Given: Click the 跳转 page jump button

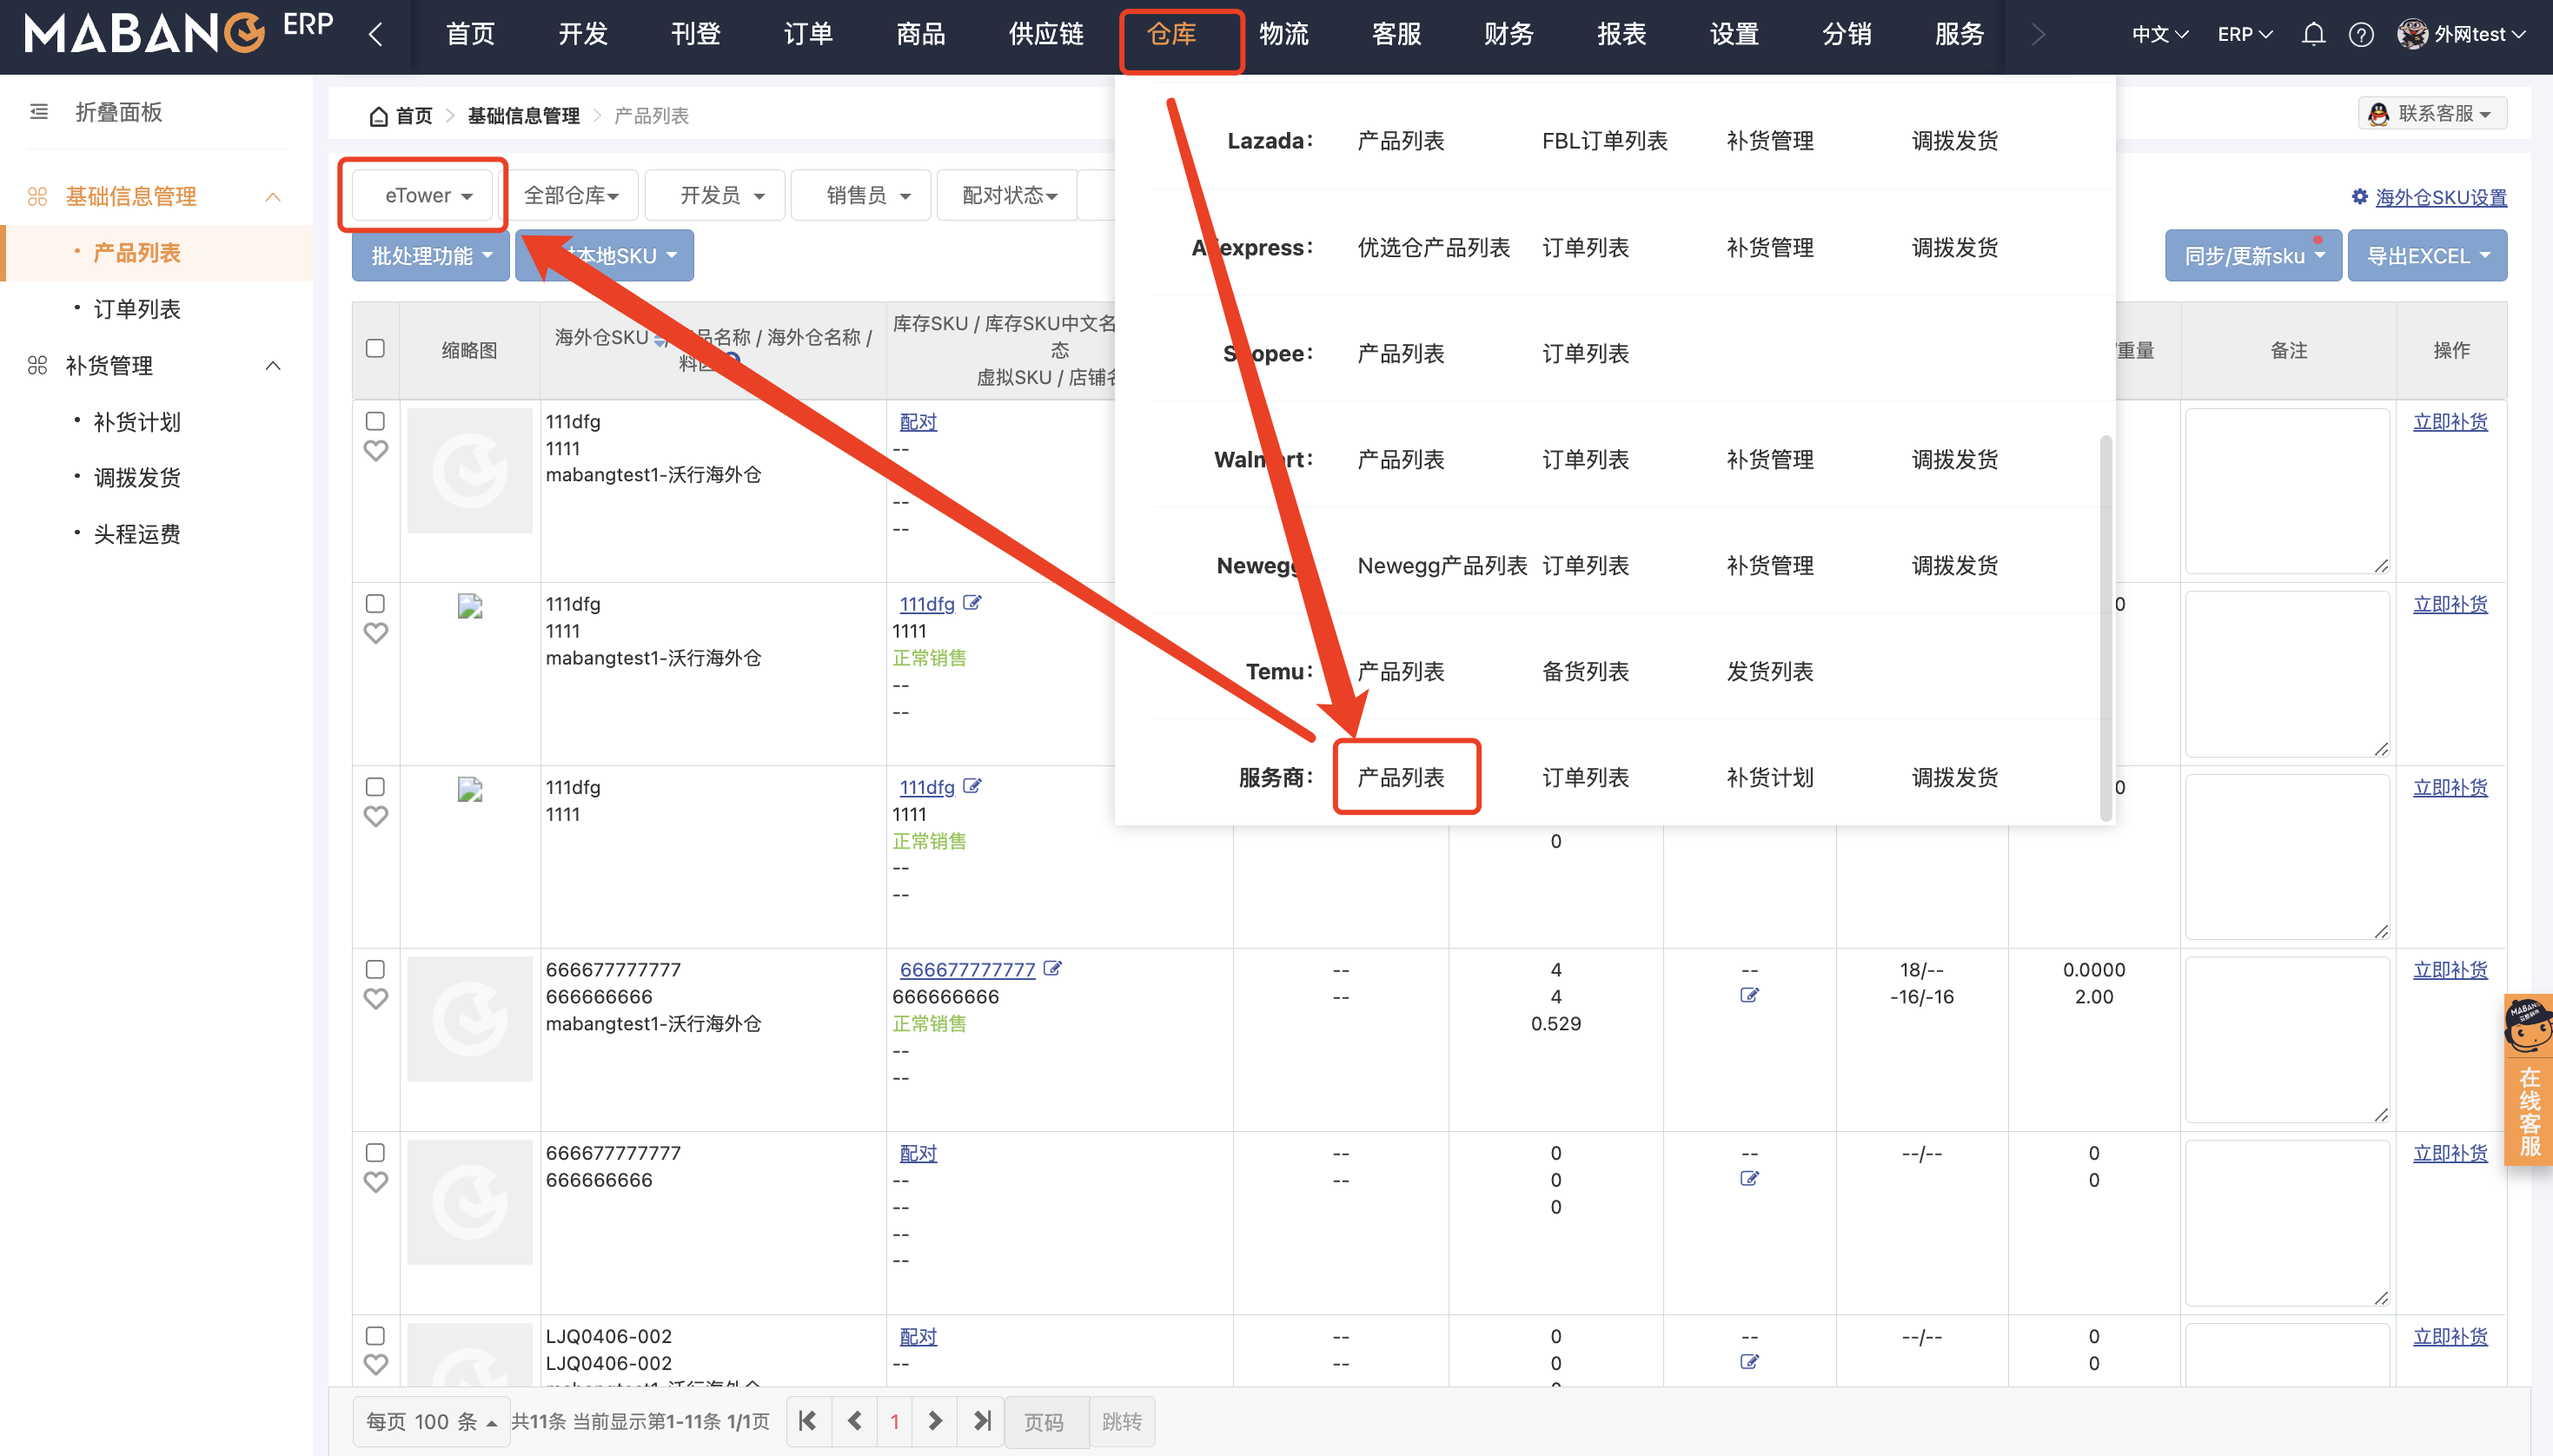Looking at the screenshot, I should click(x=1121, y=1421).
